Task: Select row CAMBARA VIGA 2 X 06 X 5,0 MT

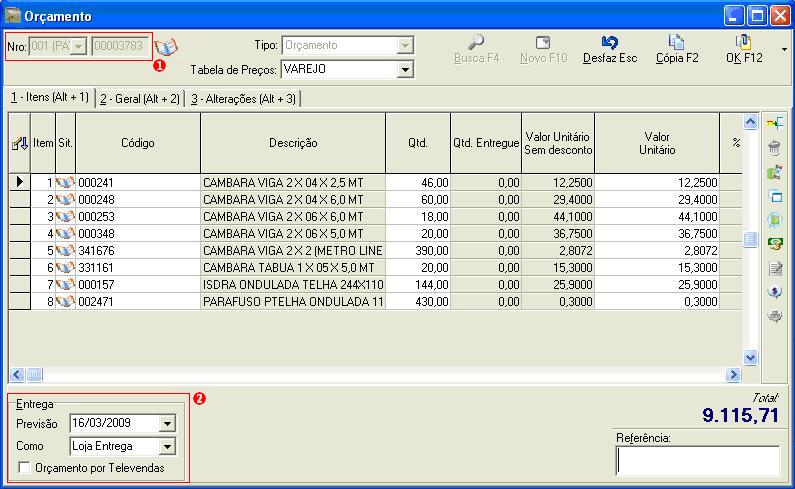Action: coord(293,233)
